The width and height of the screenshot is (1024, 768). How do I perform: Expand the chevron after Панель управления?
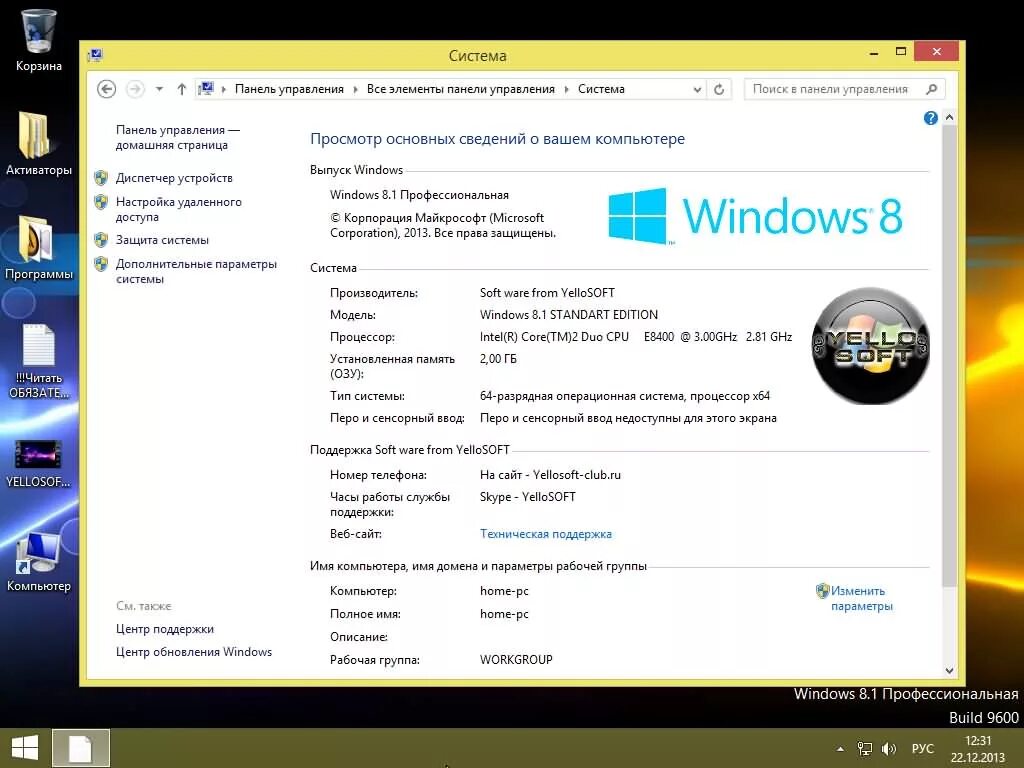pyautogui.click(x=355, y=89)
